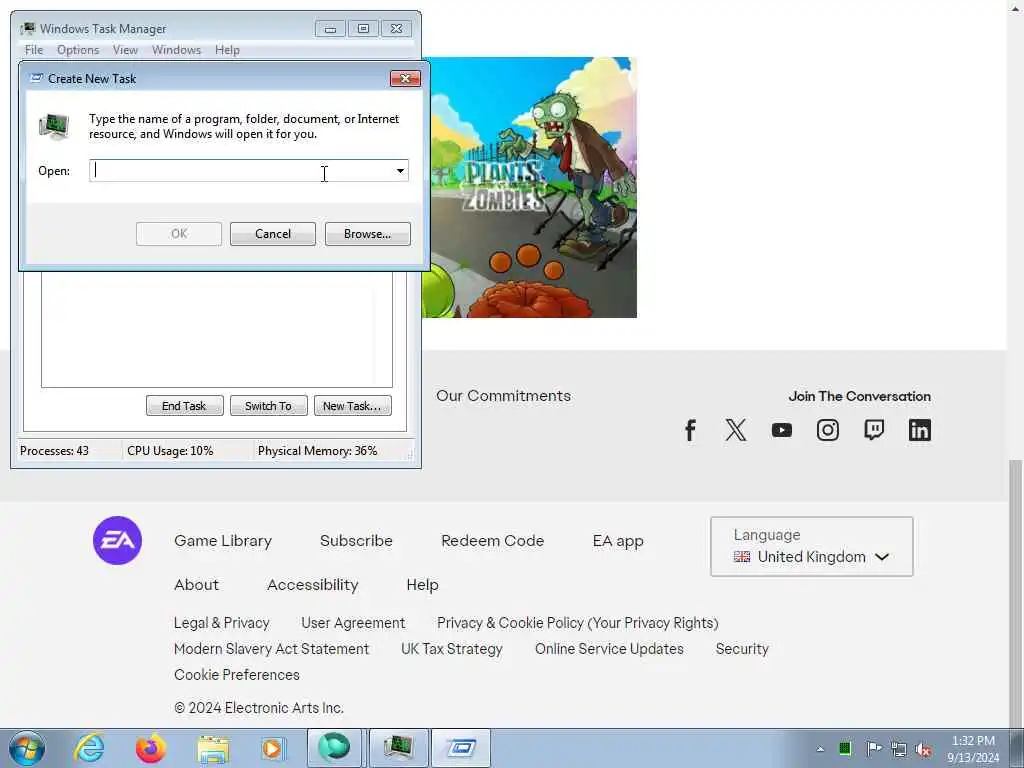Open the Twitch social icon

click(x=874, y=430)
